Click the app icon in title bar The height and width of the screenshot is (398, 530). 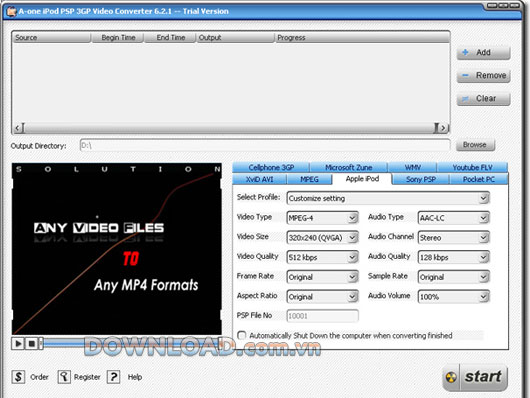[11, 11]
